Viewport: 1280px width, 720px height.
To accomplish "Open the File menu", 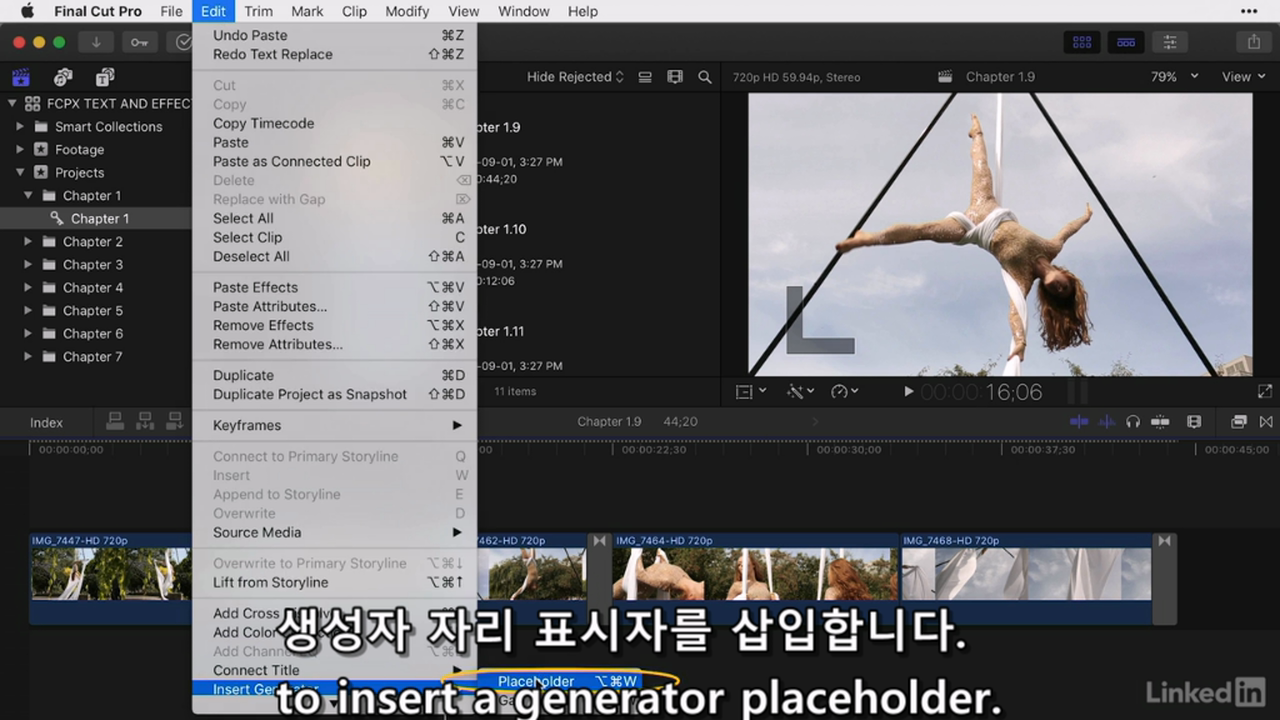I will tap(171, 12).
